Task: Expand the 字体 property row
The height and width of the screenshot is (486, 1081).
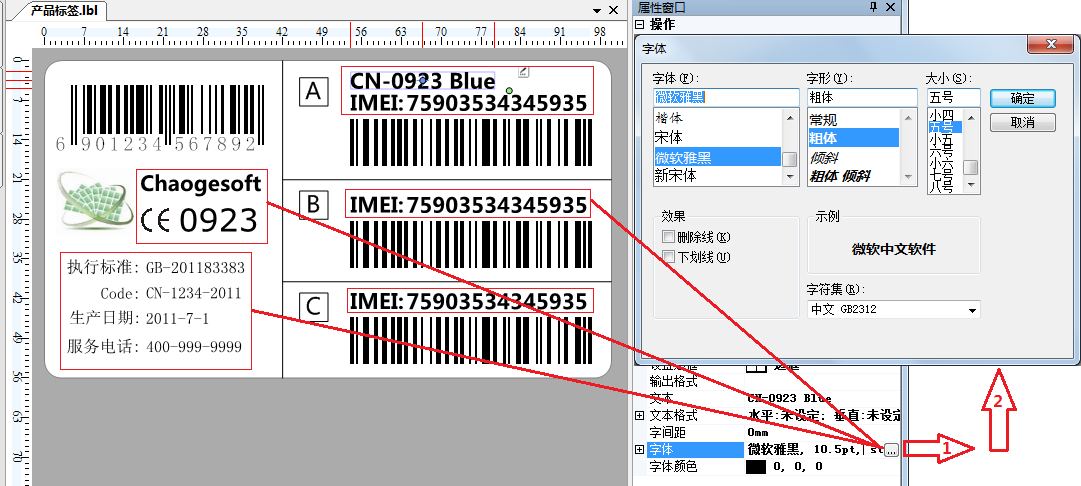Action: [639, 449]
